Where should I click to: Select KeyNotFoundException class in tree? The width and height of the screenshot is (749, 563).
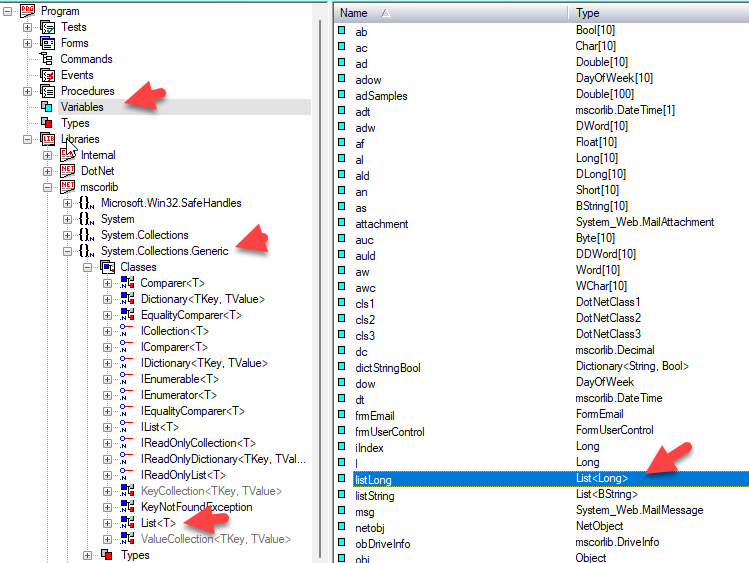pyautogui.click(x=196, y=507)
